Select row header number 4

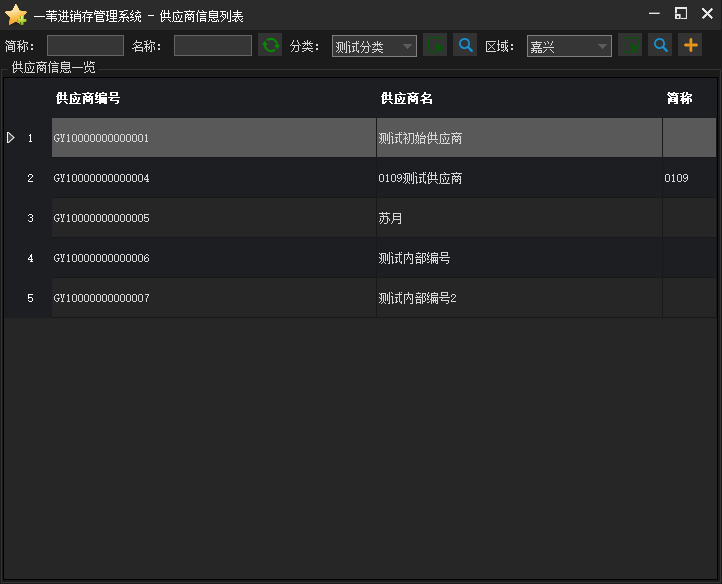click(x=28, y=258)
